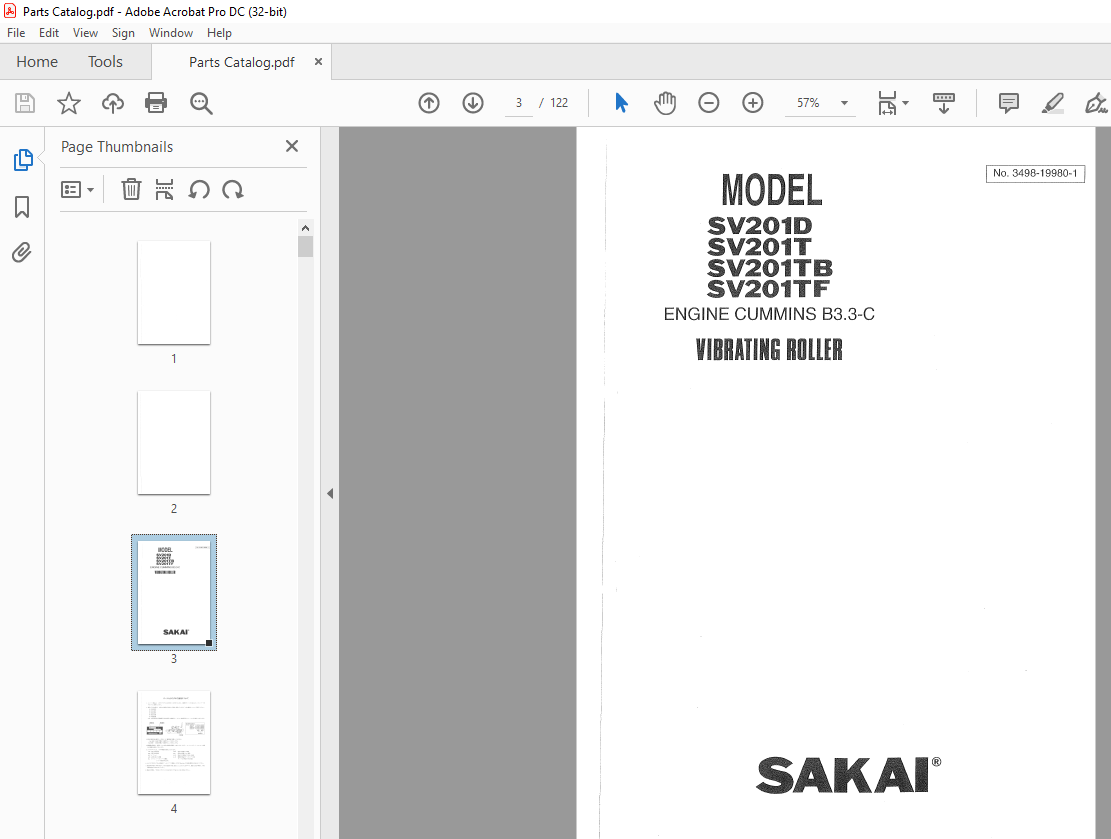This screenshot has height=839, width=1111.
Task: Click the VIBRATING ROLLER heading
Action: point(769,349)
